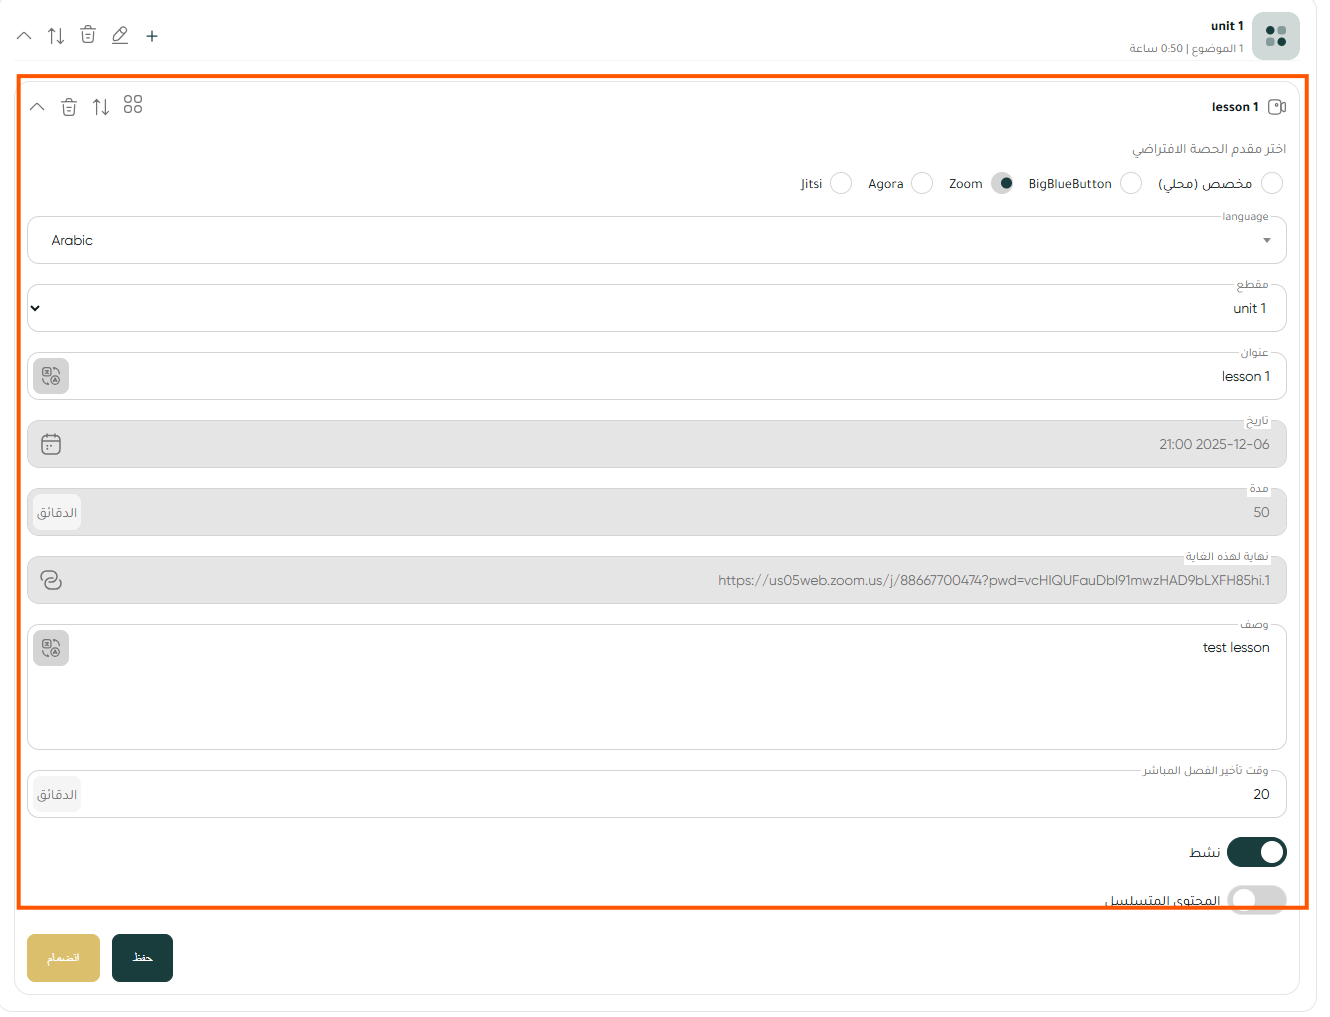Click the translate icon in the title field

pyautogui.click(x=51, y=376)
